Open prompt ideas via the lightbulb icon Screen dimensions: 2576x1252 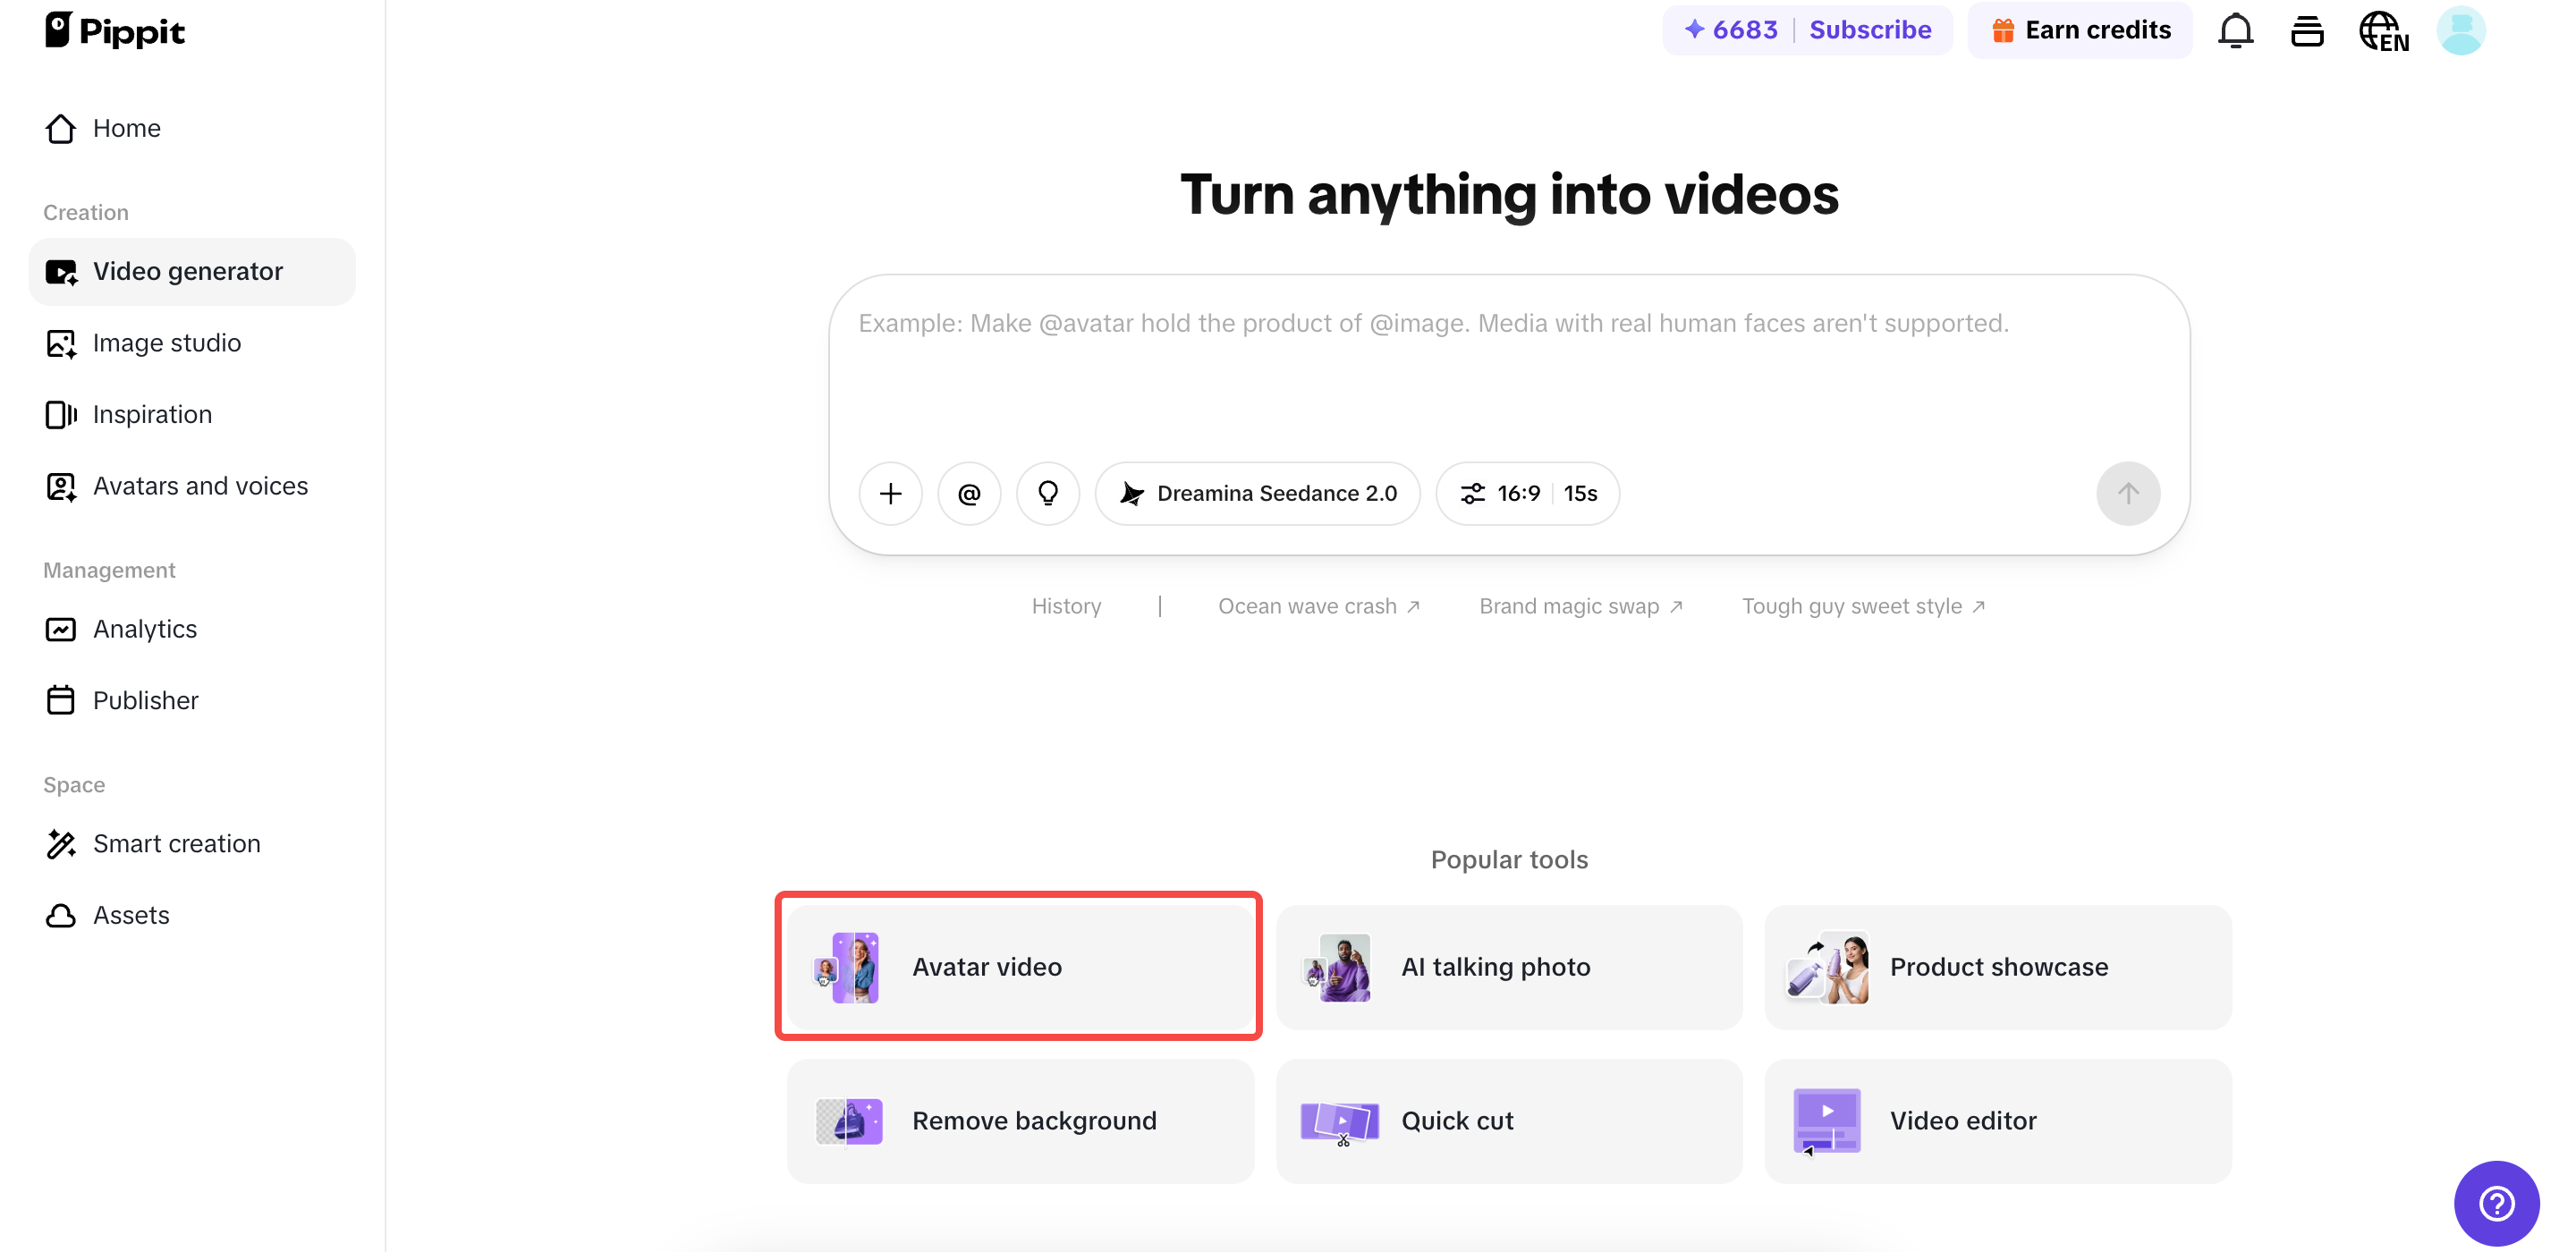[1047, 493]
